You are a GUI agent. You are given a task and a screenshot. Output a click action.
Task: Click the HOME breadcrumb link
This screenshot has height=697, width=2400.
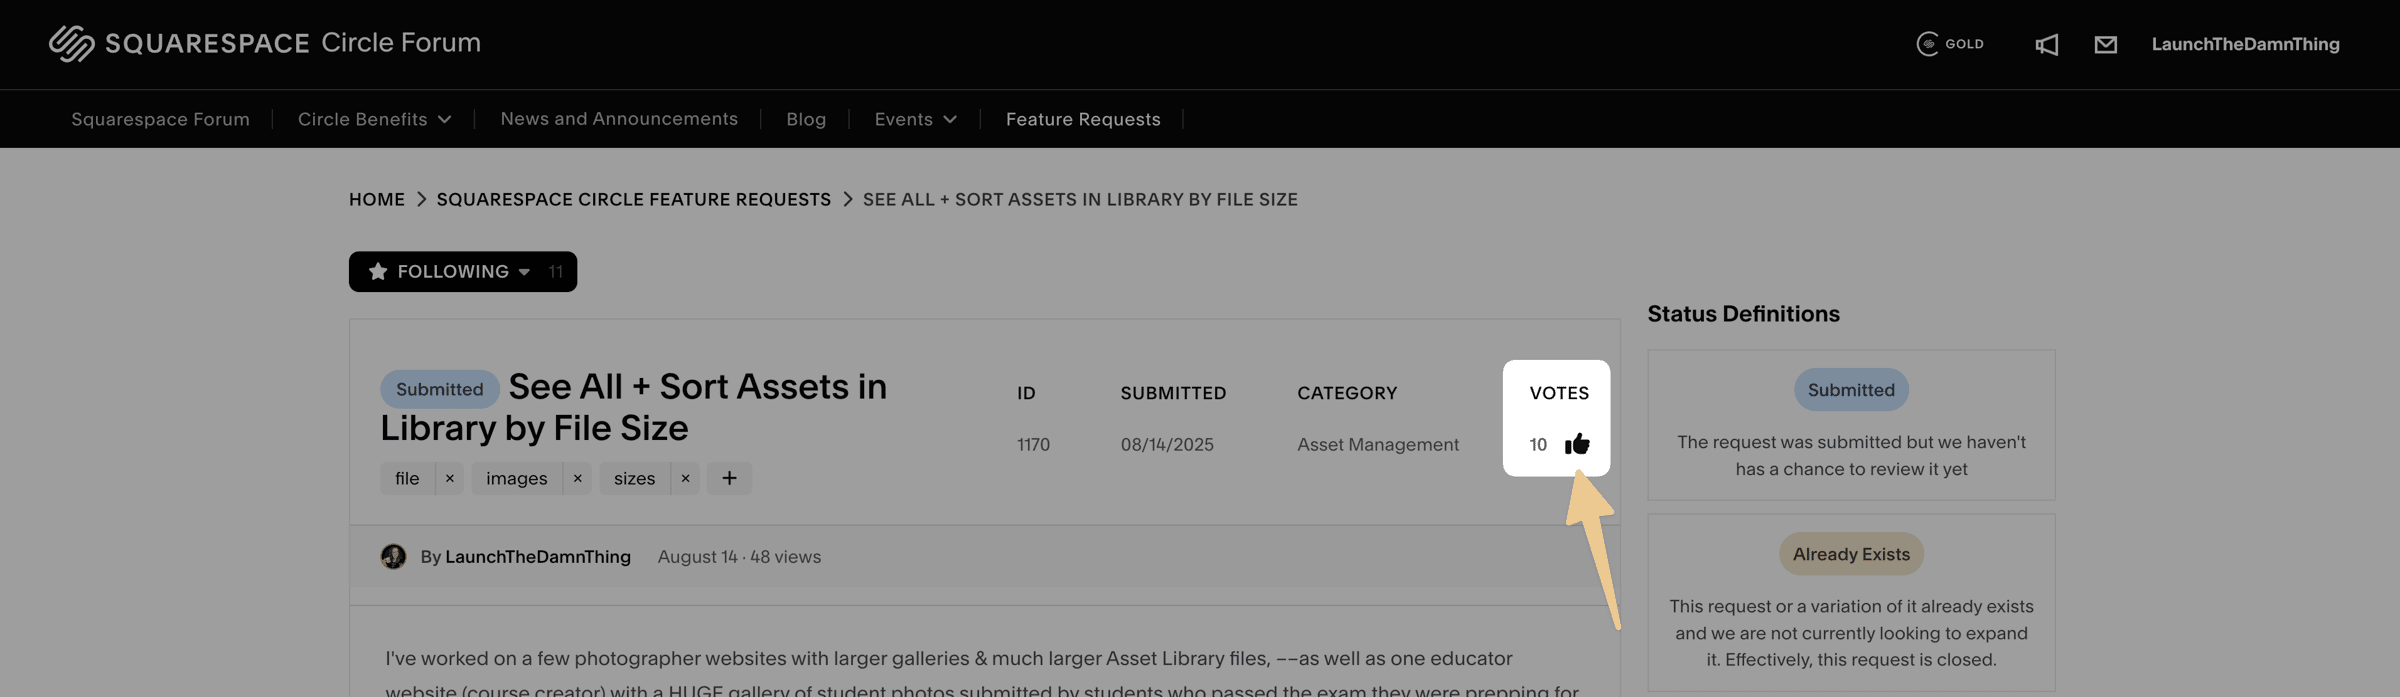click(377, 199)
